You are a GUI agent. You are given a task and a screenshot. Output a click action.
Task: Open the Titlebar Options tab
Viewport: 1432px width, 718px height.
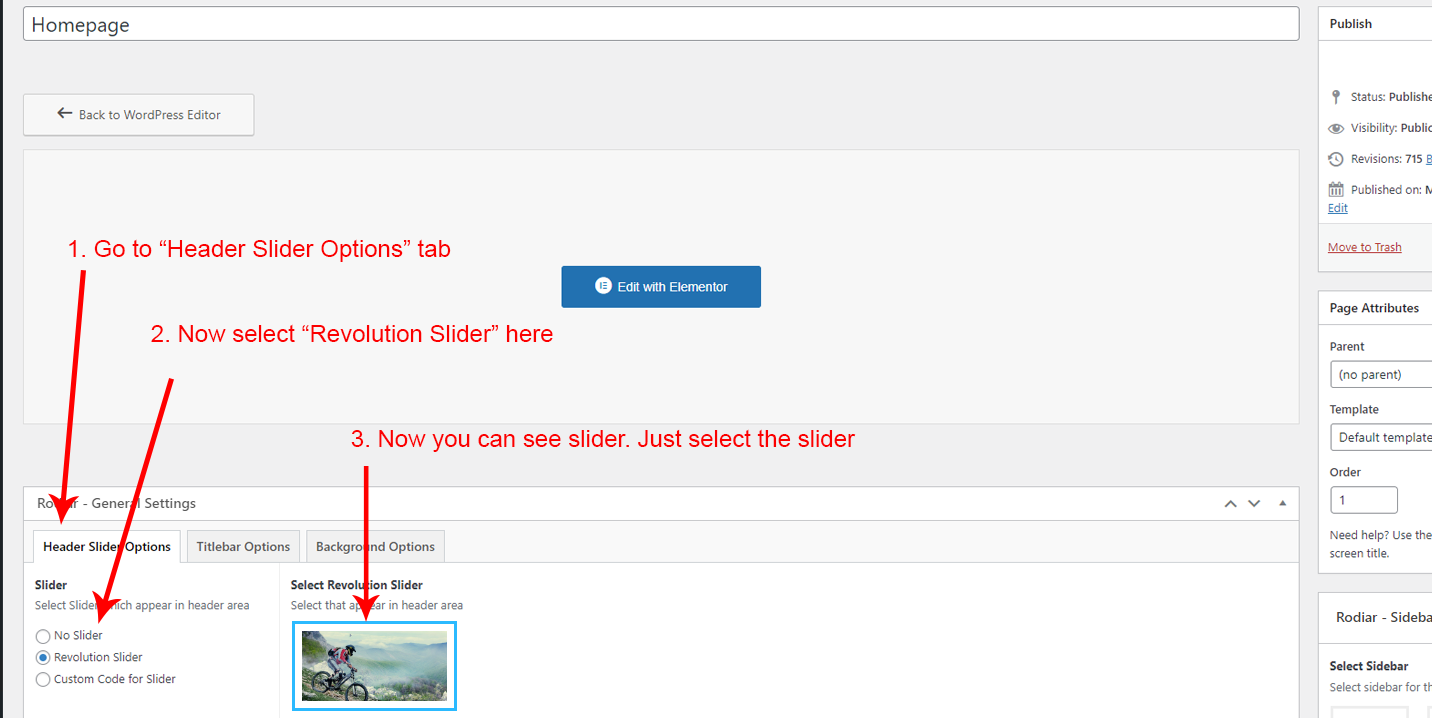[x=243, y=547]
